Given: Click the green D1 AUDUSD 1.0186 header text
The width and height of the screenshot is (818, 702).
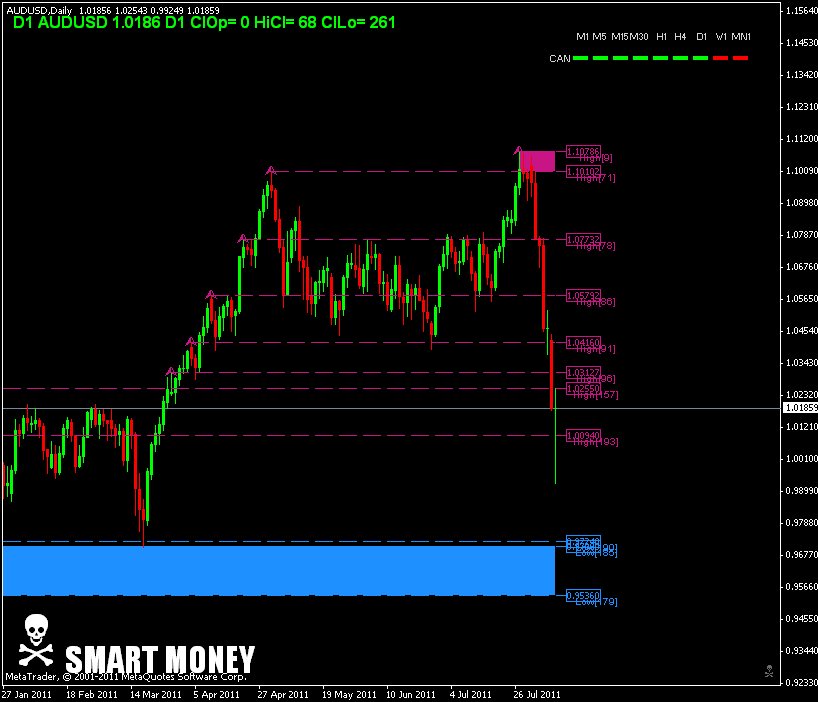Looking at the screenshot, I should click(x=204, y=22).
